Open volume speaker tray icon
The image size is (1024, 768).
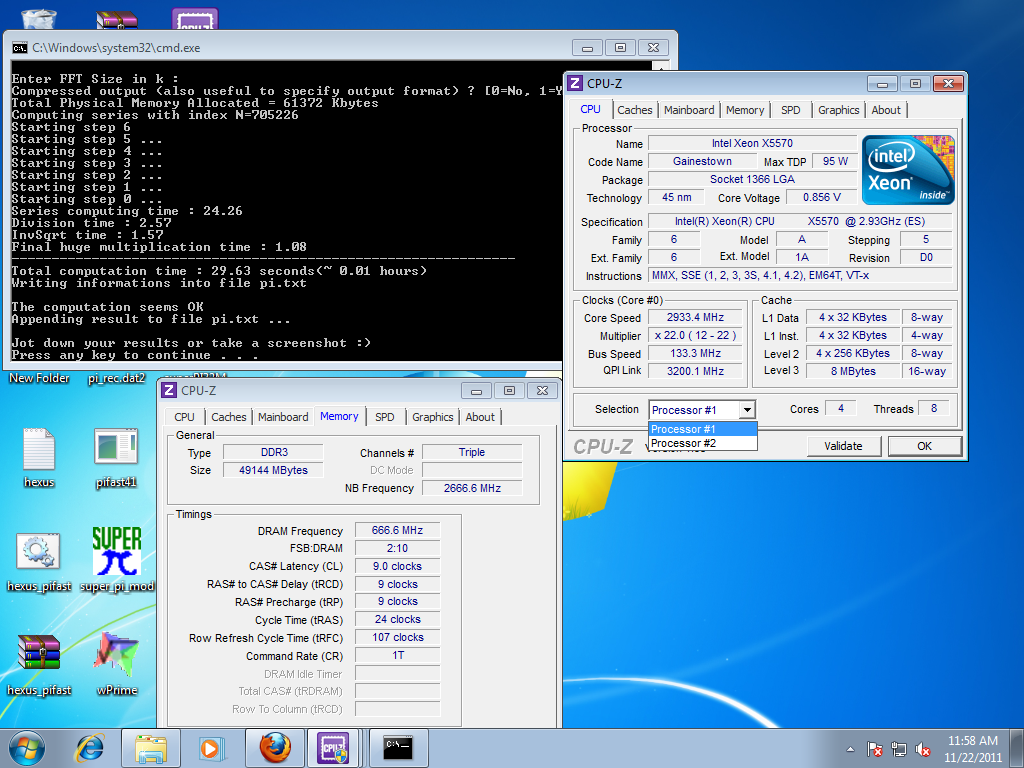[x=923, y=750]
